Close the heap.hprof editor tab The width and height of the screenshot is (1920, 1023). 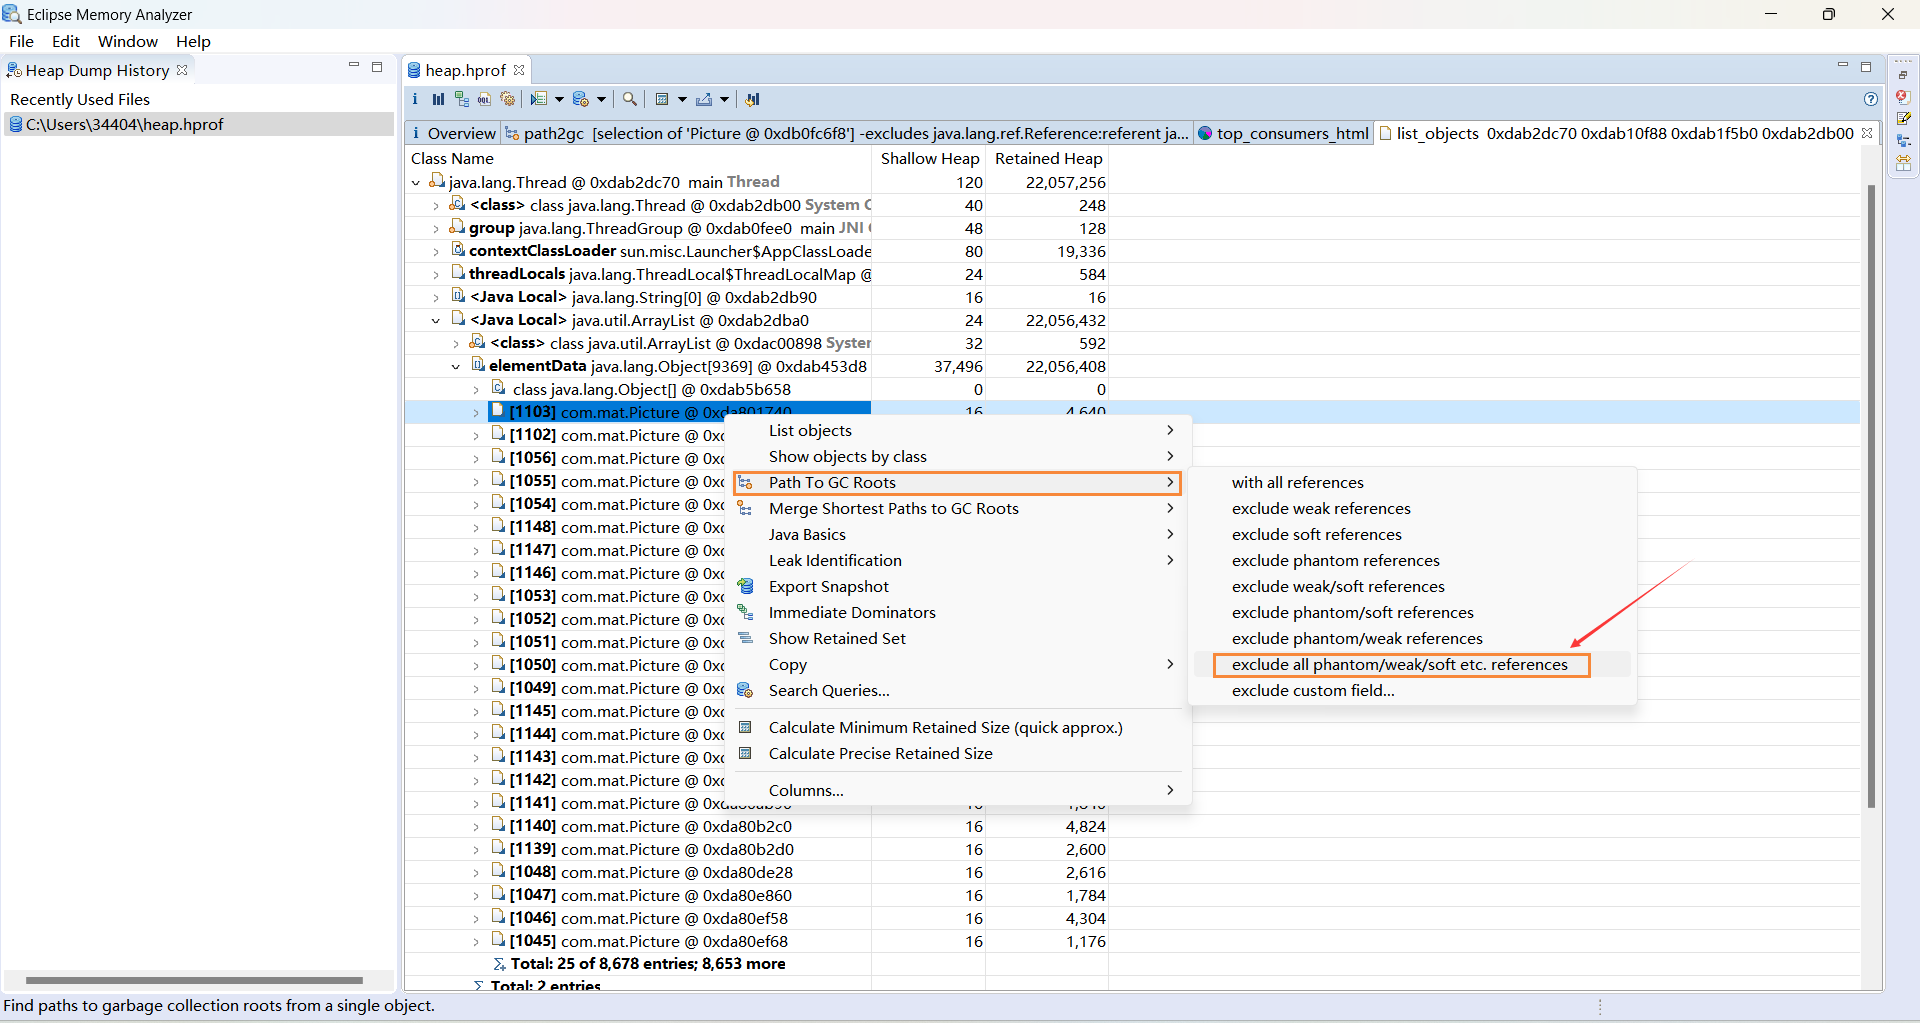point(519,70)
